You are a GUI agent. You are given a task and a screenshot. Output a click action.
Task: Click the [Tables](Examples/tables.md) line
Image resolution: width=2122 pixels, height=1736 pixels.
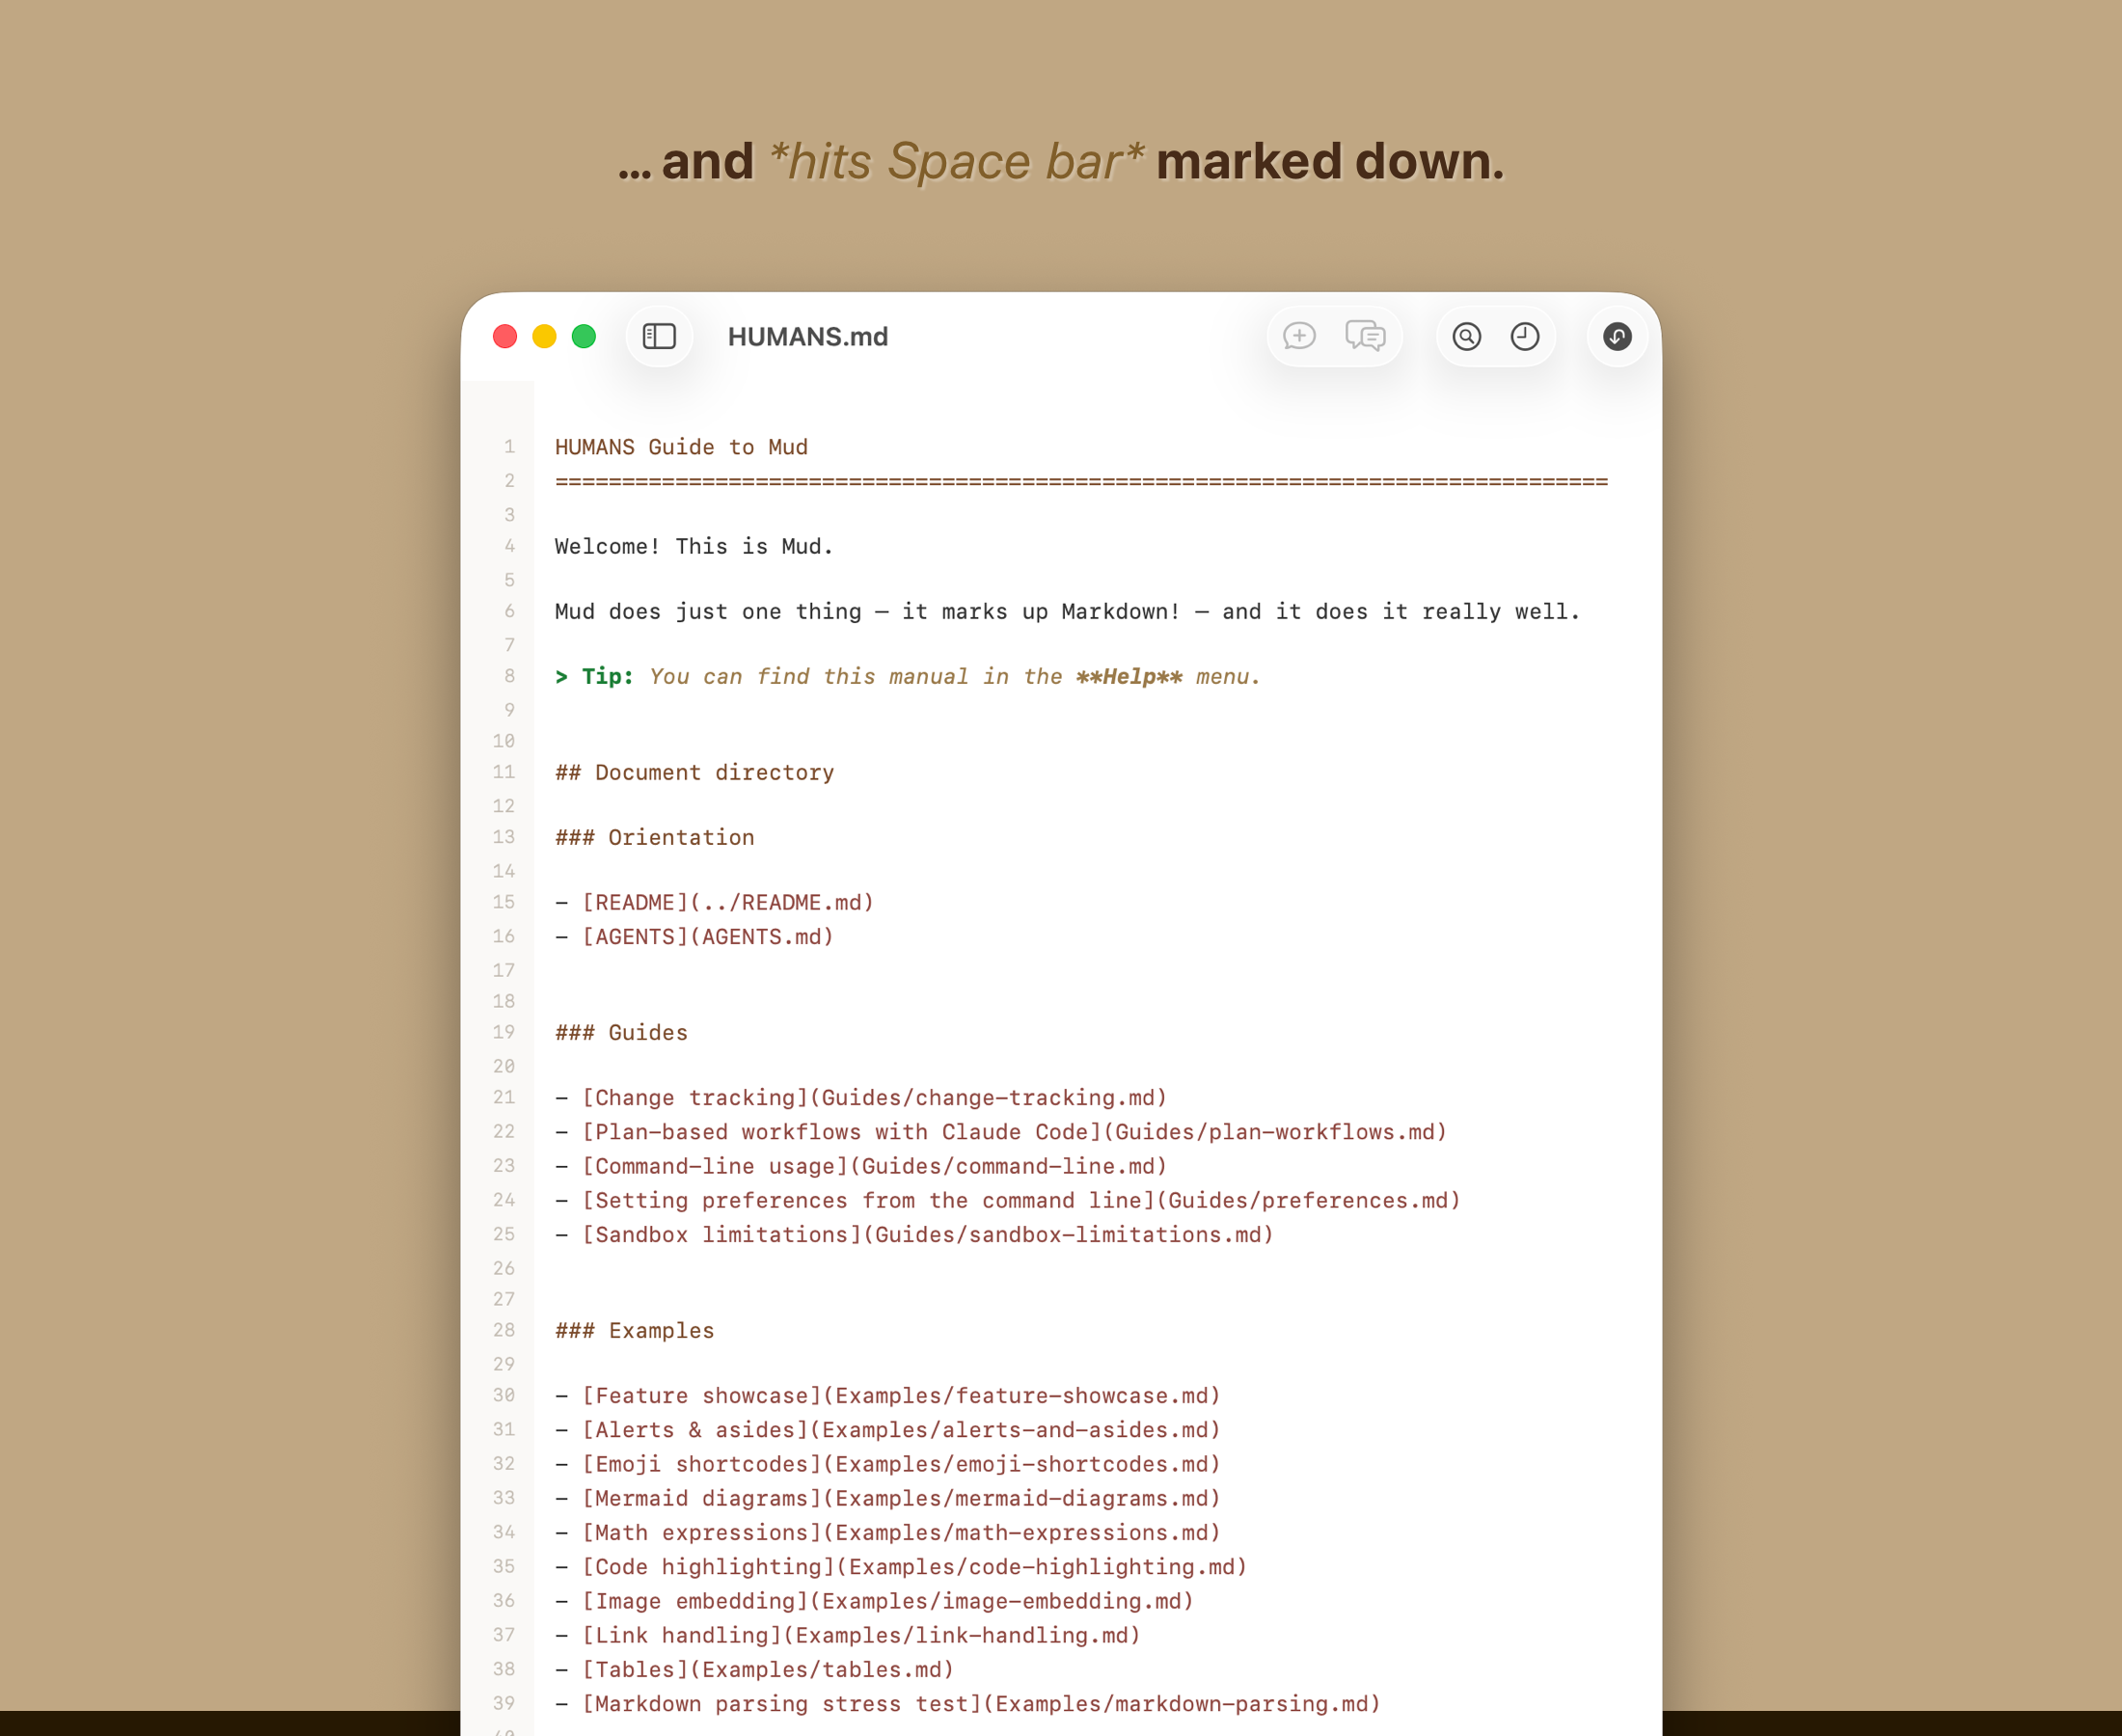click(x=755, y=1669)
